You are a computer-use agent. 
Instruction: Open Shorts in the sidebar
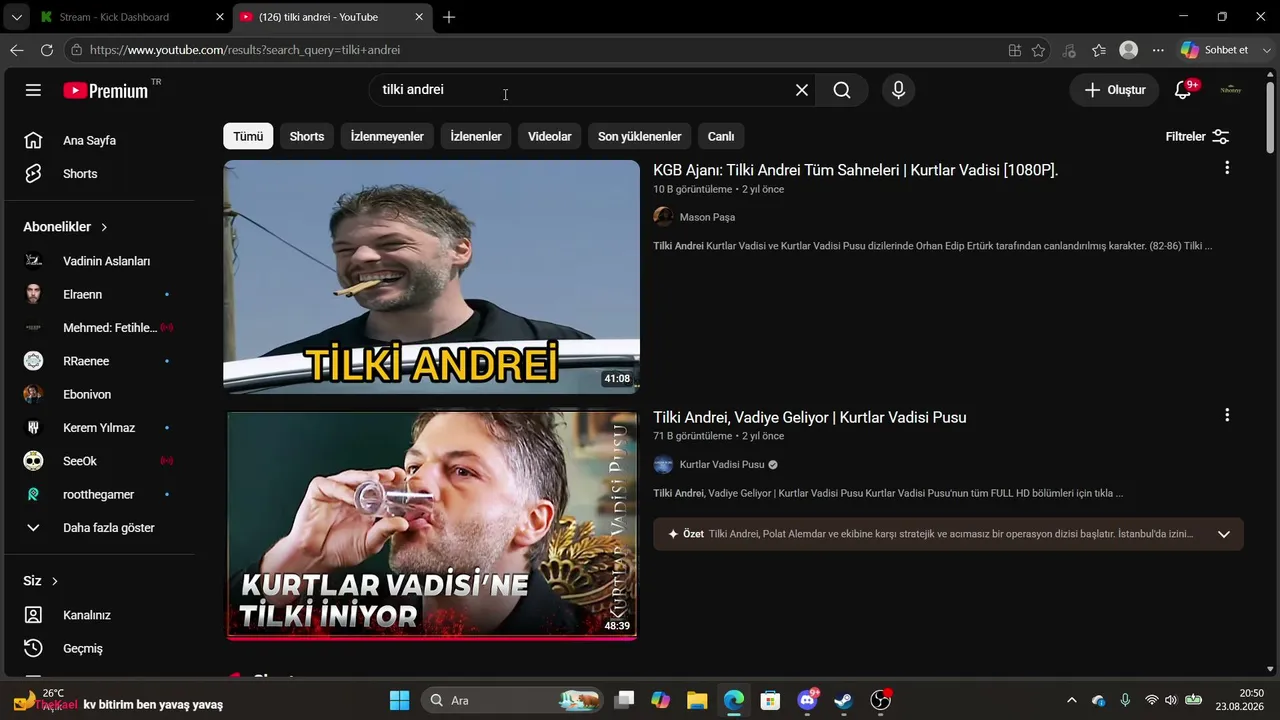pos(100,174)
